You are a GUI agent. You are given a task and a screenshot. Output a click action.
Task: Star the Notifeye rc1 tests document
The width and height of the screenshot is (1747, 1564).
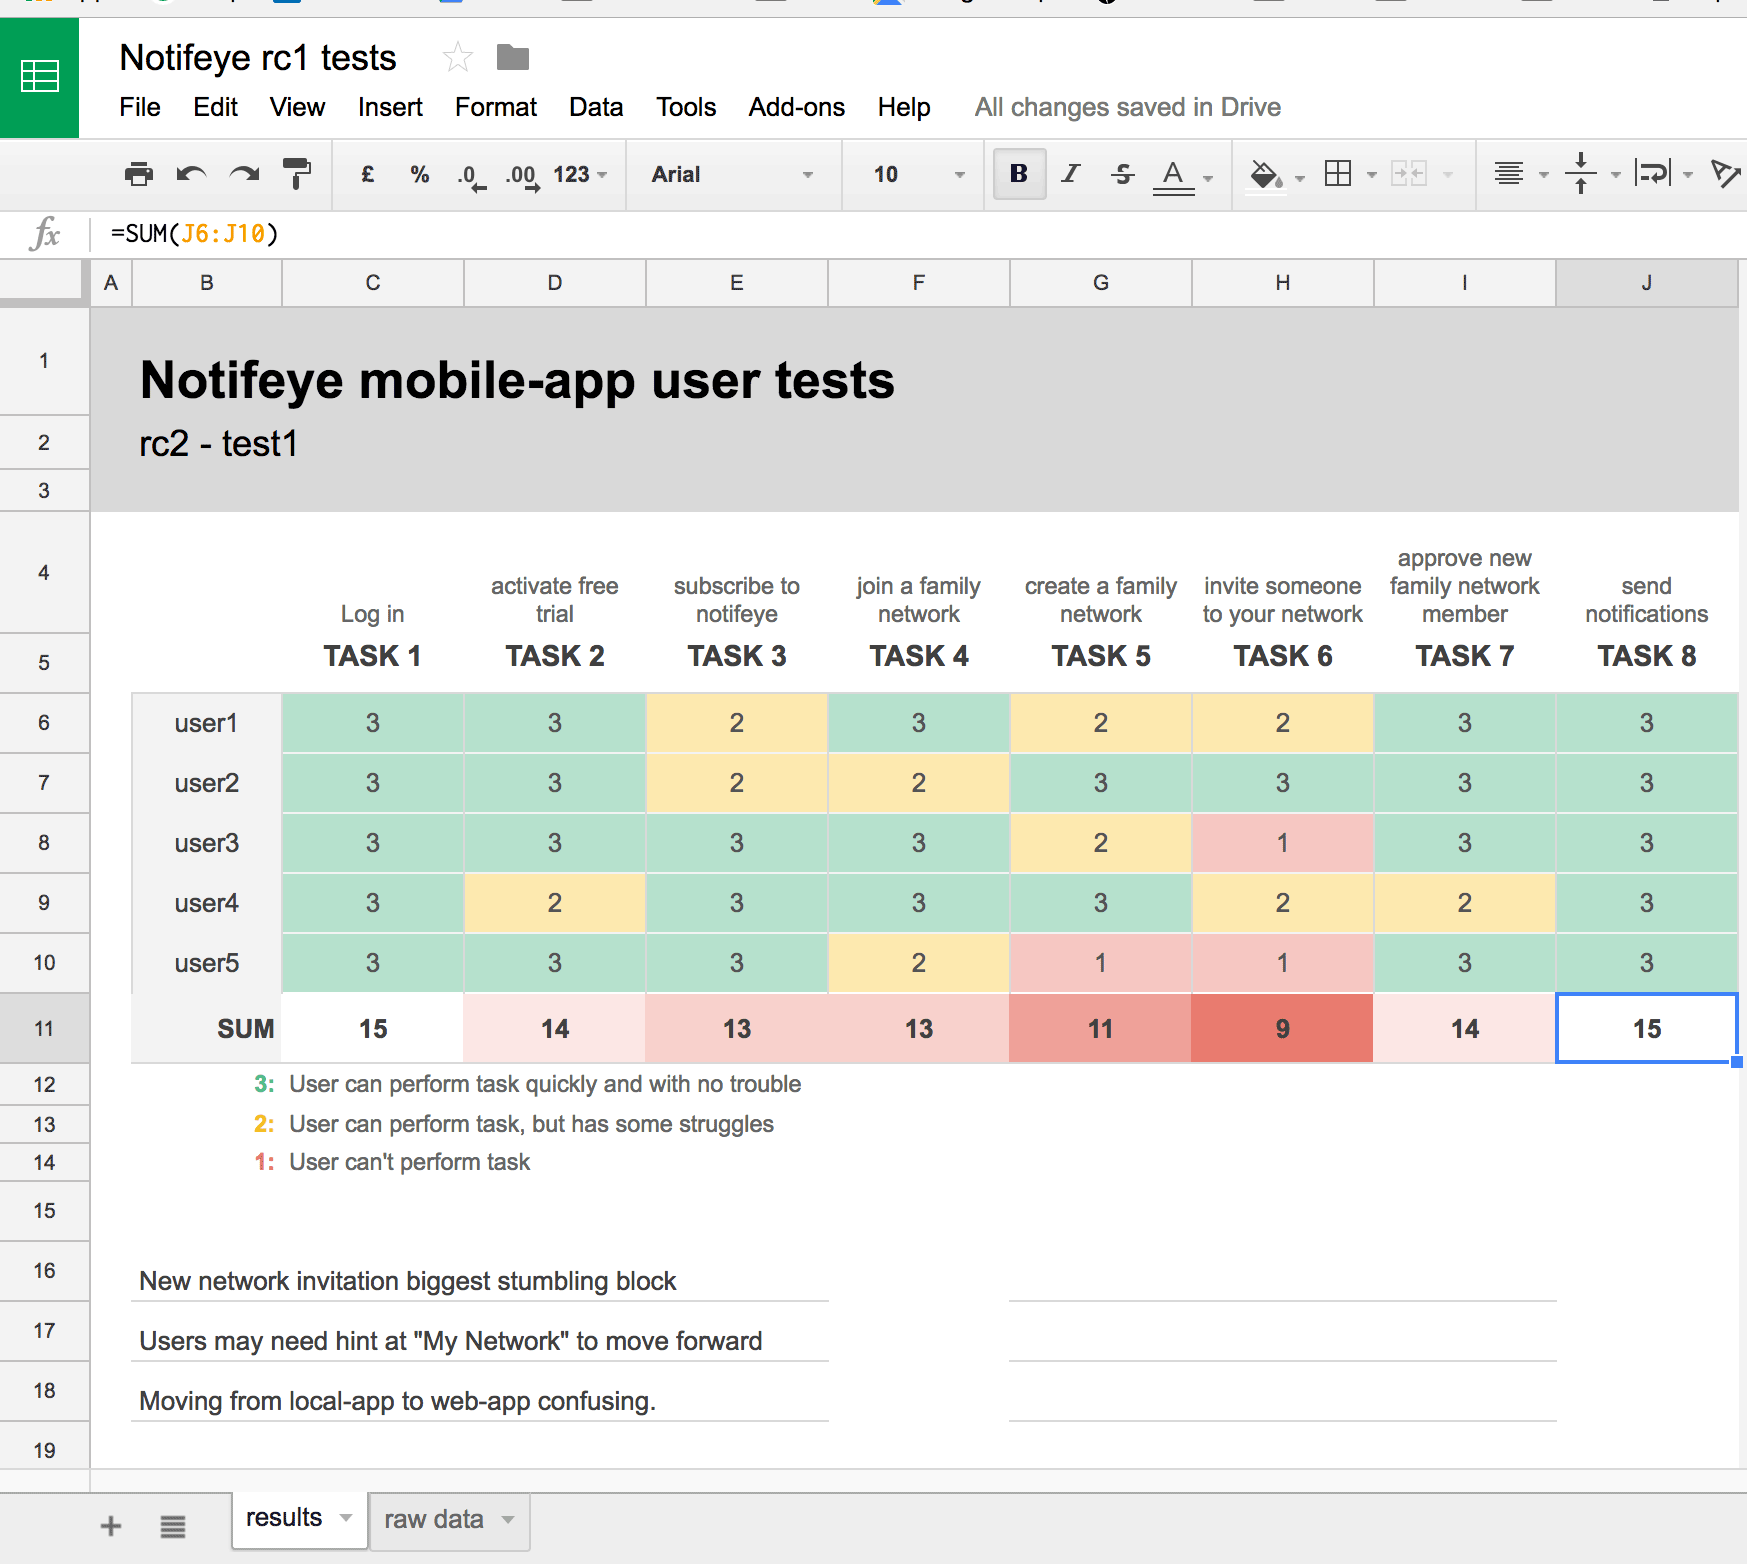point(457,57)
